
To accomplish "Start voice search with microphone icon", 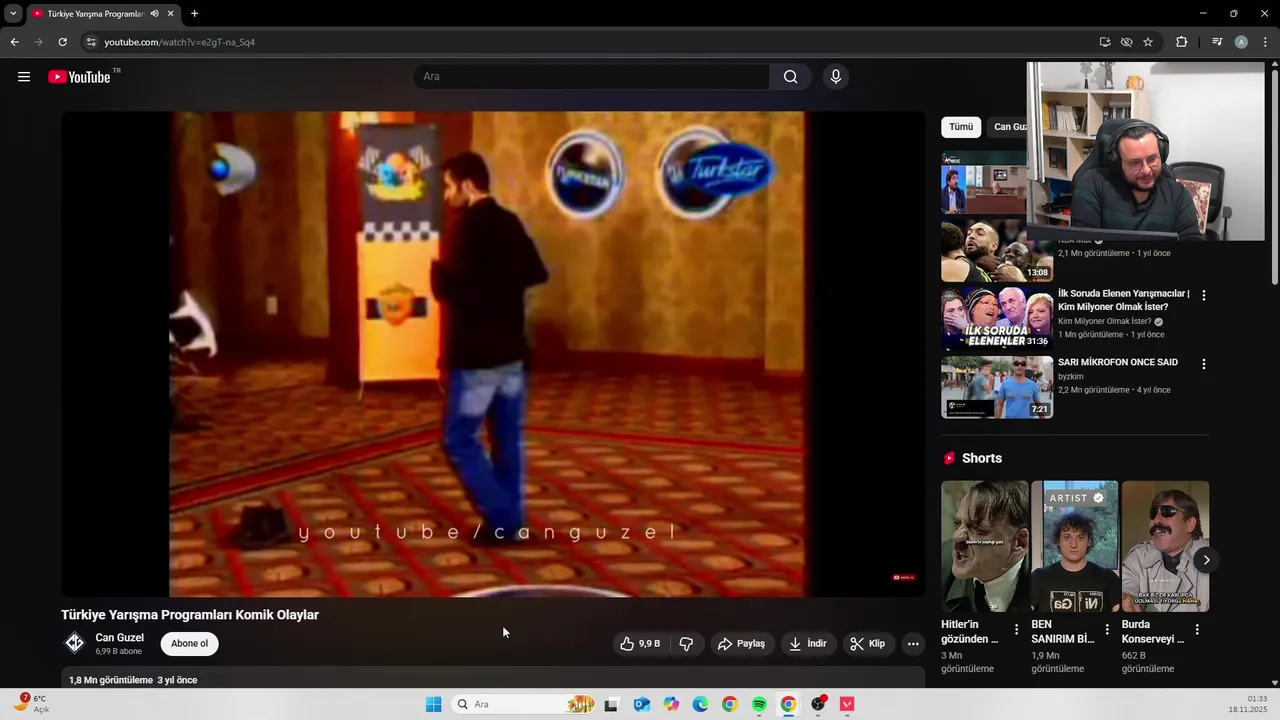I will (x=836, y=77).
